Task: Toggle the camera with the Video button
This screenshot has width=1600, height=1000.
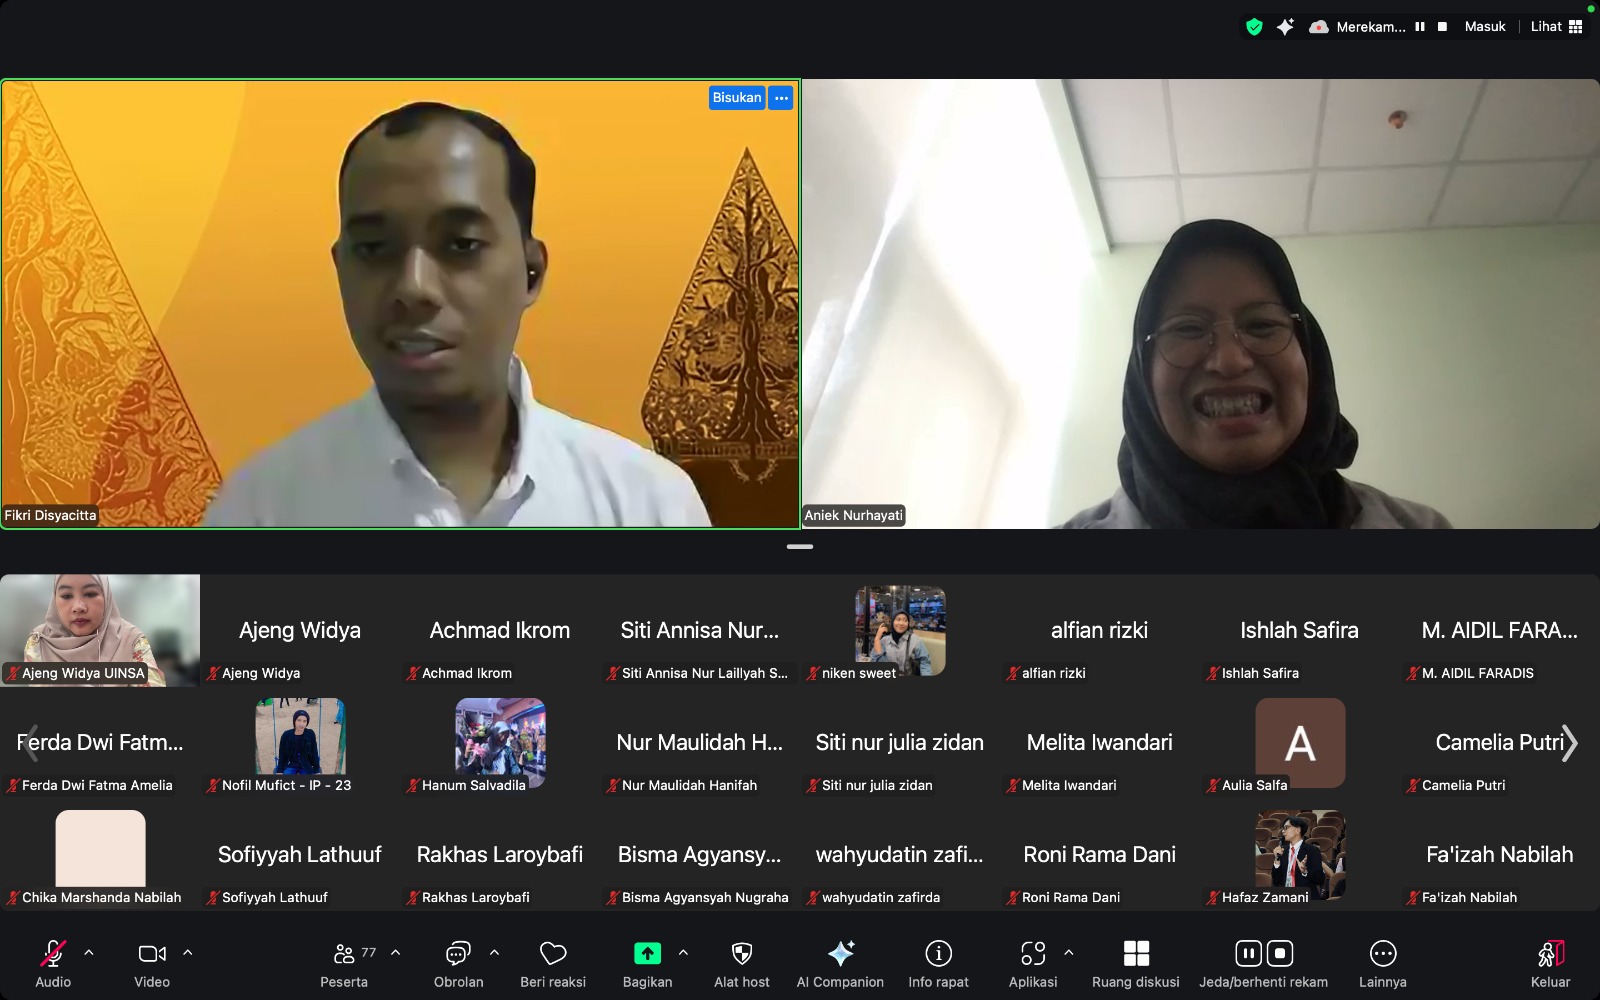Action: pyautogui.click(x=152, y=954)
